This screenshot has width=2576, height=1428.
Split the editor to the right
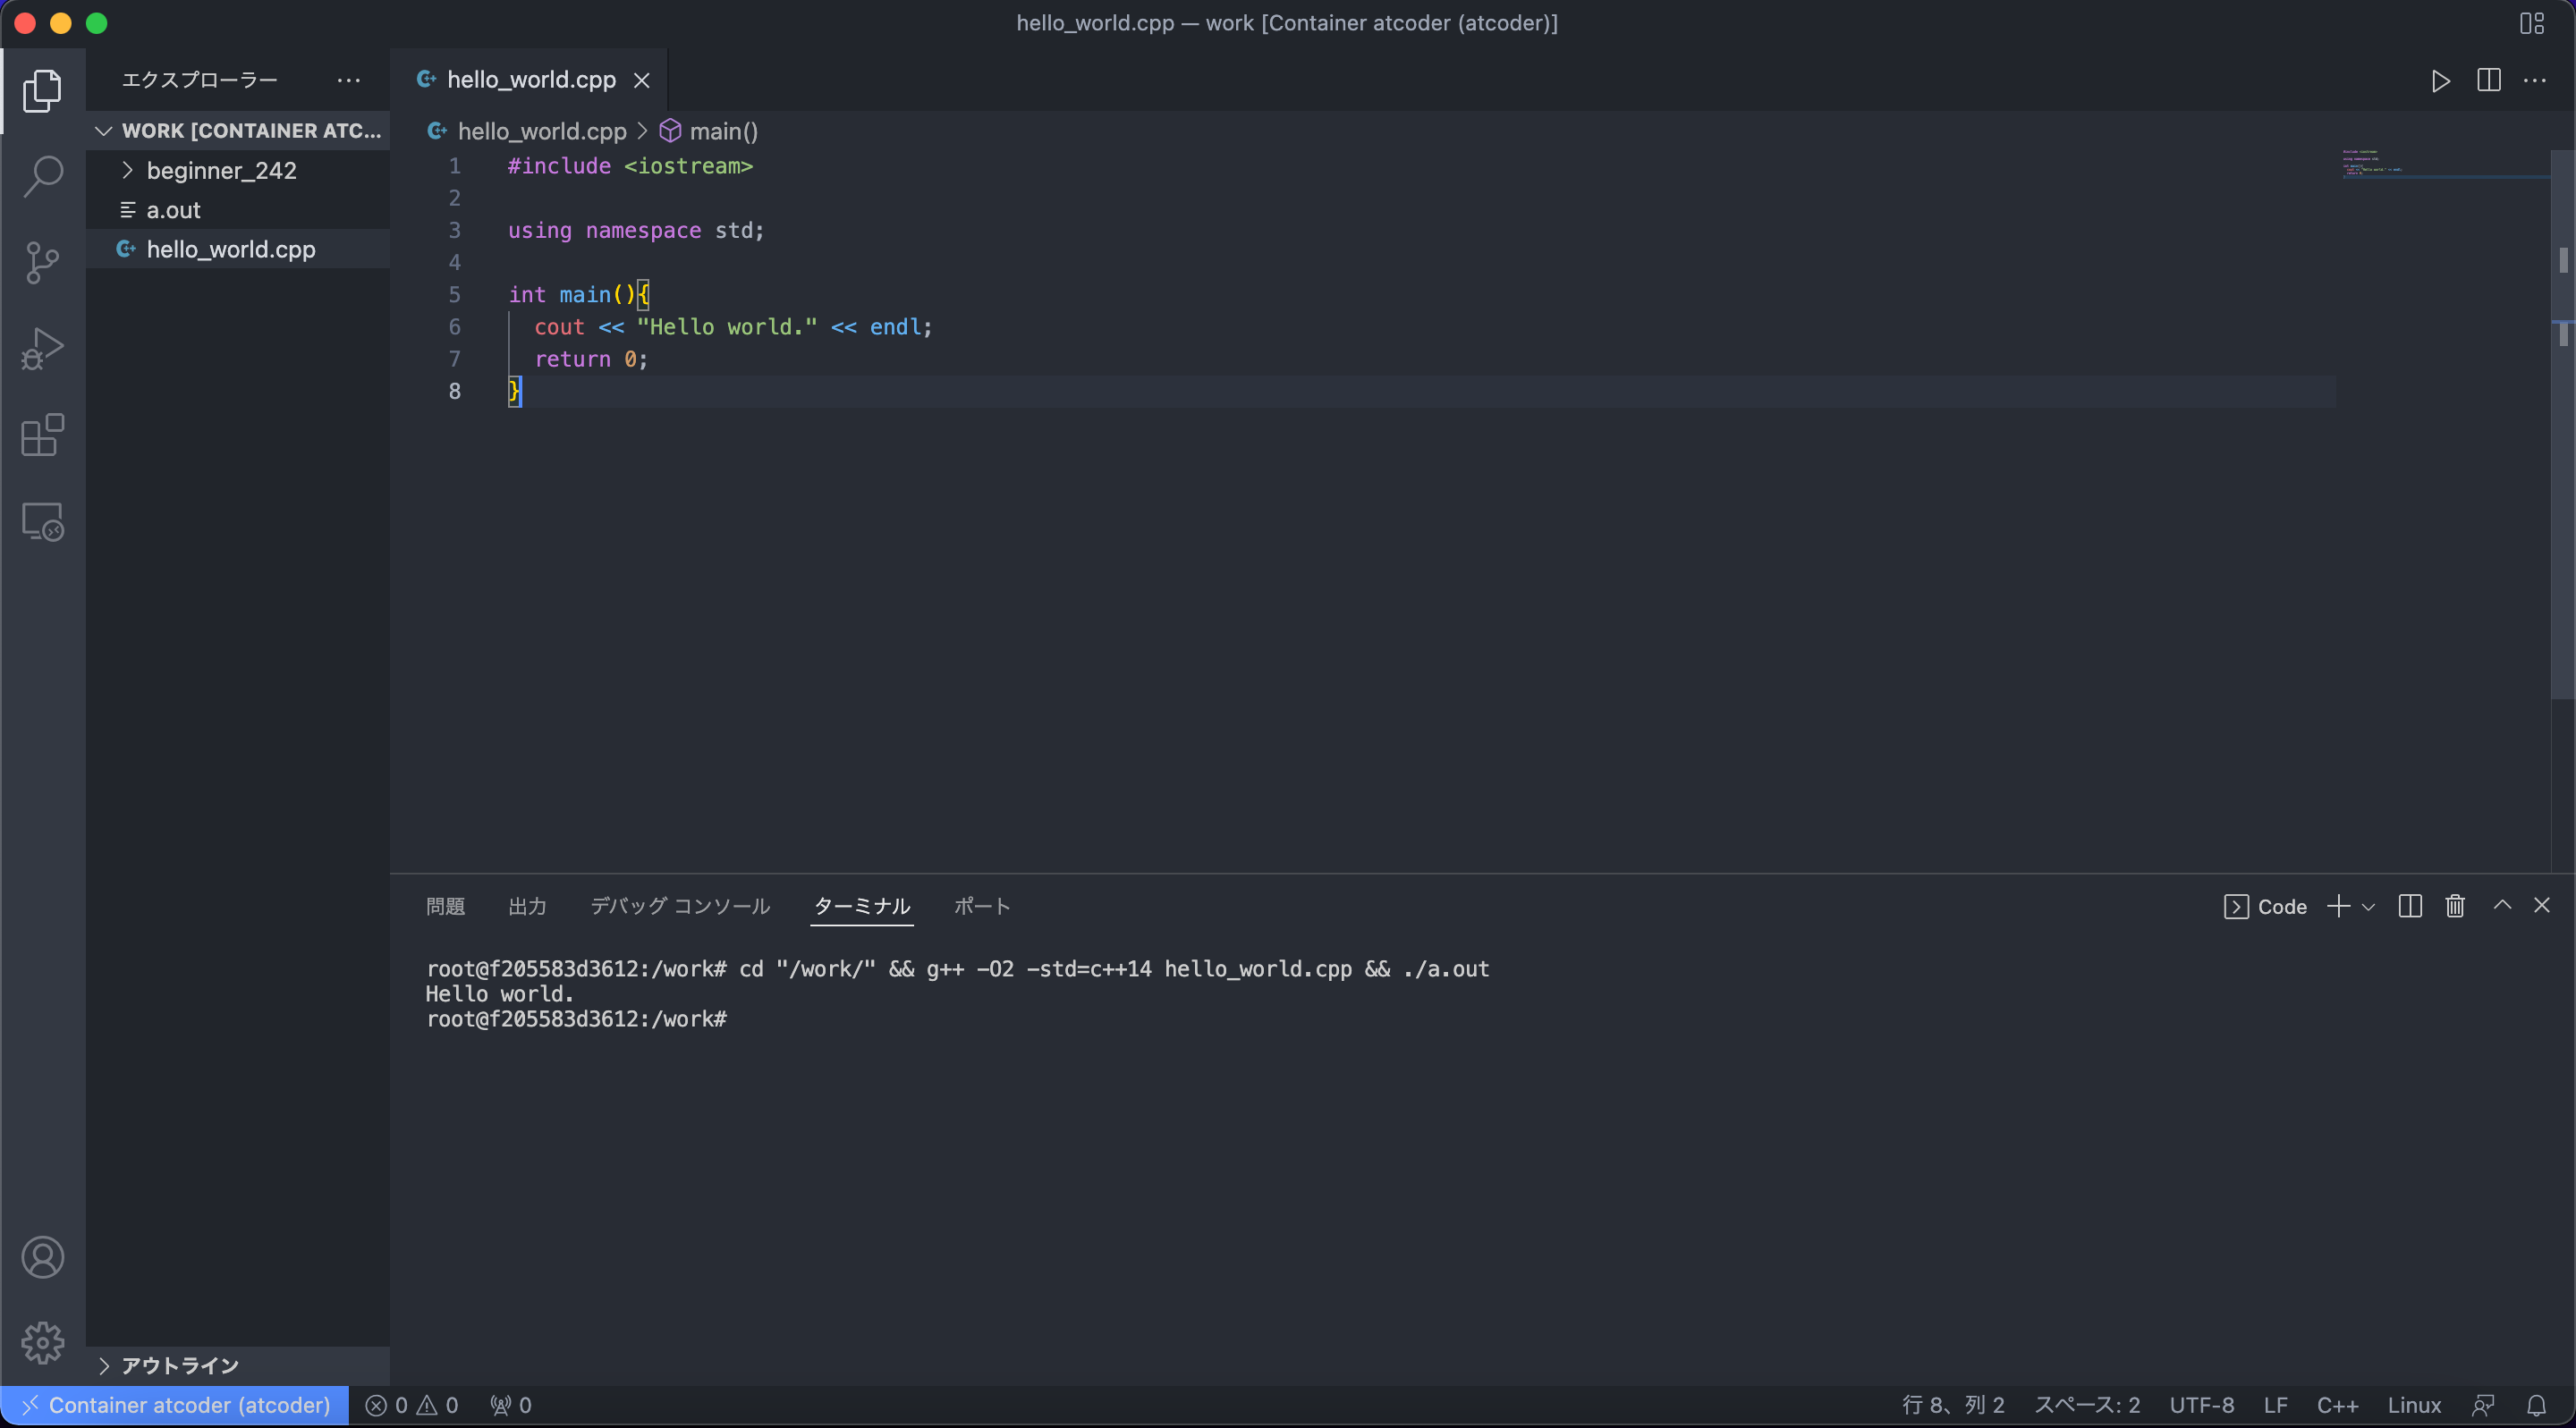(x=2488, y=81)
